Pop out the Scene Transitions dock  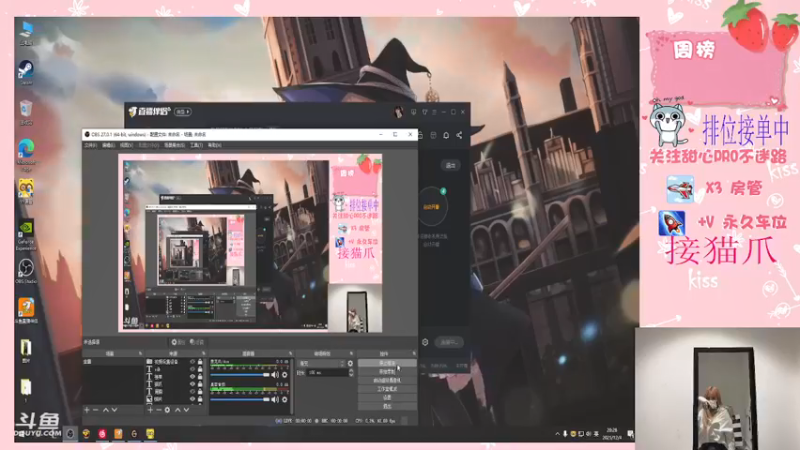pos(352,353)
